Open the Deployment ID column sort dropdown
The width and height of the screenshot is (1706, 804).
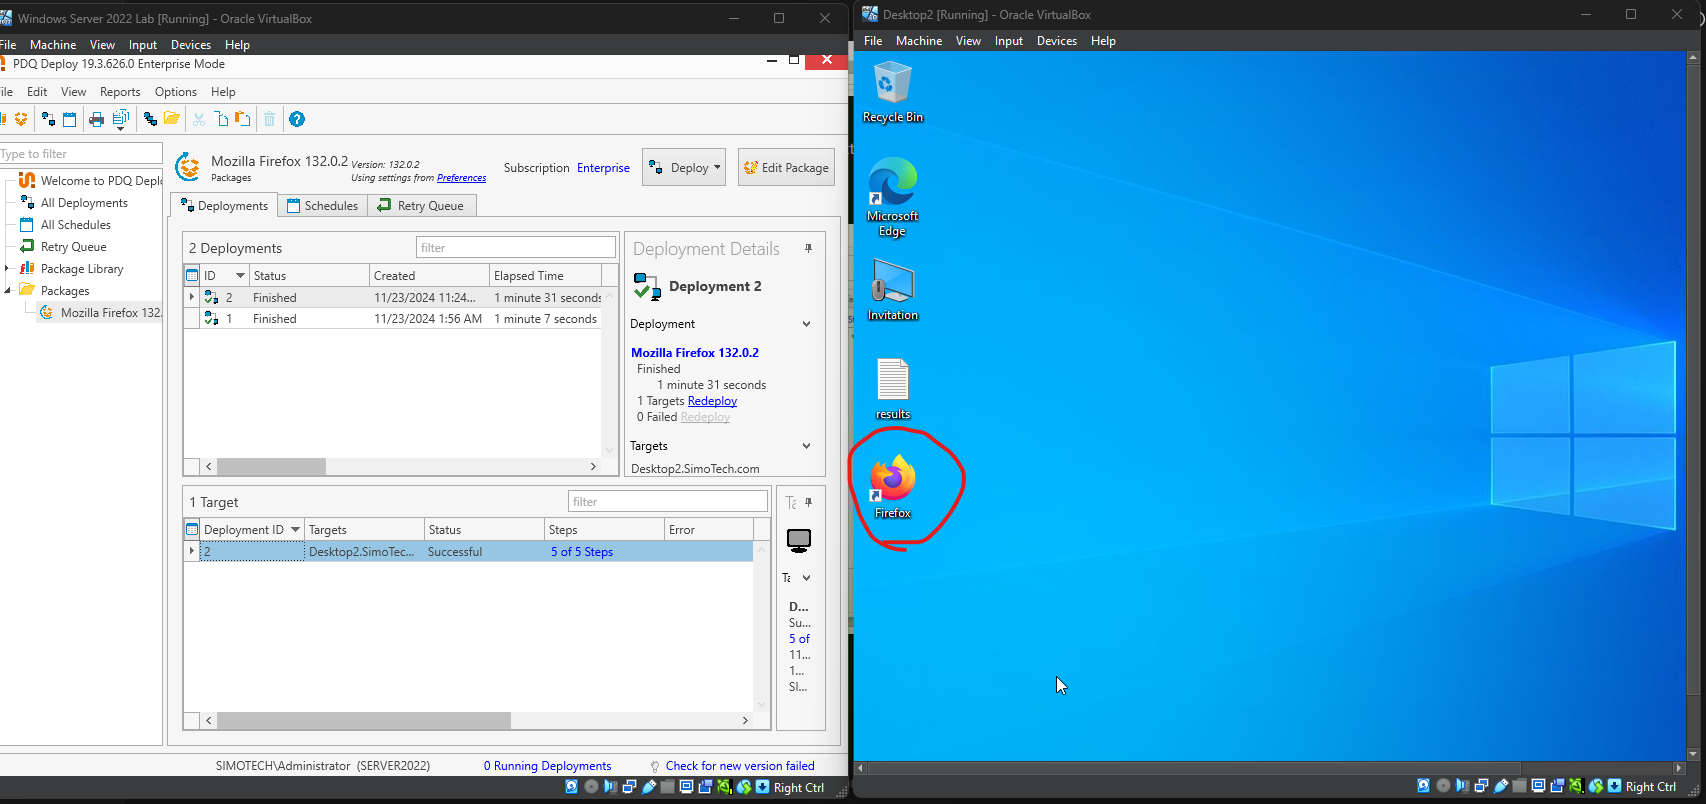pos(295,529)
